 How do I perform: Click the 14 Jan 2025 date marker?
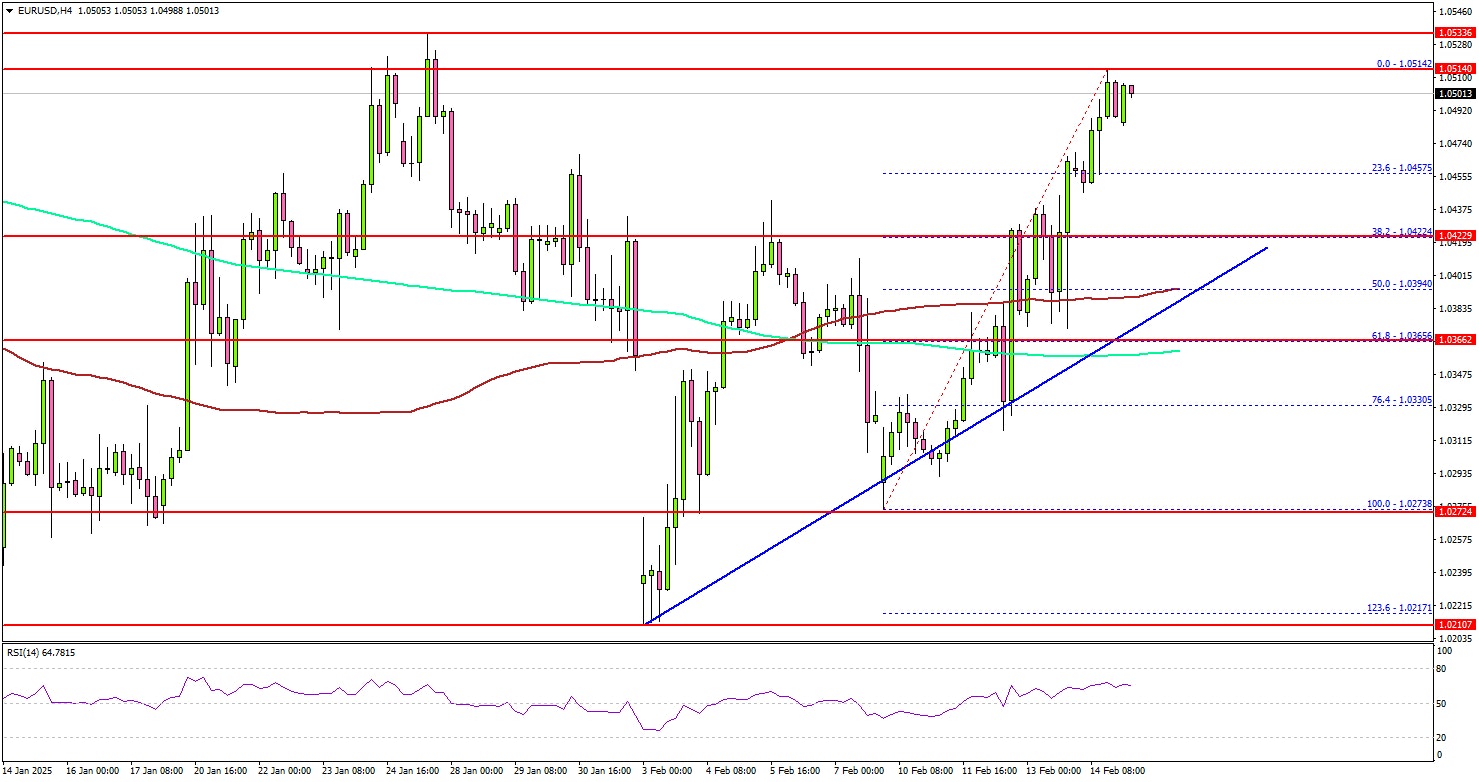tap(28, 771)
